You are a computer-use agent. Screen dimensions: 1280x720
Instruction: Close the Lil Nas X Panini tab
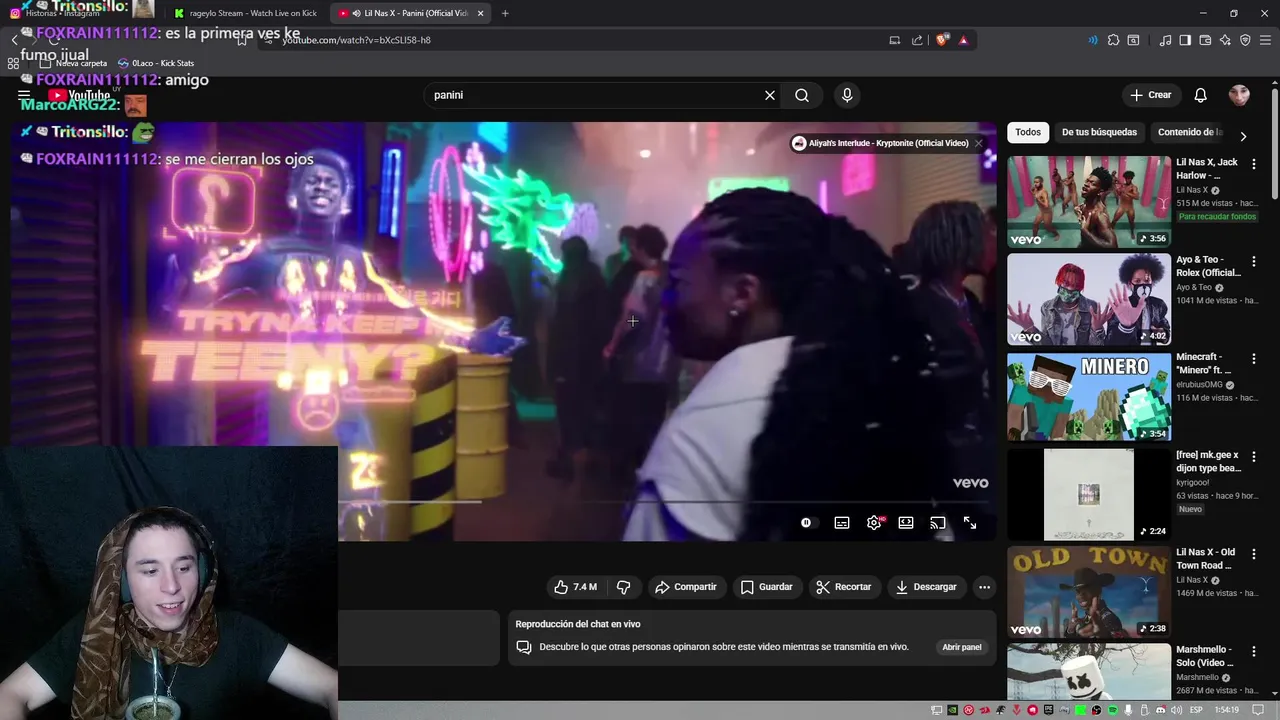481,13
